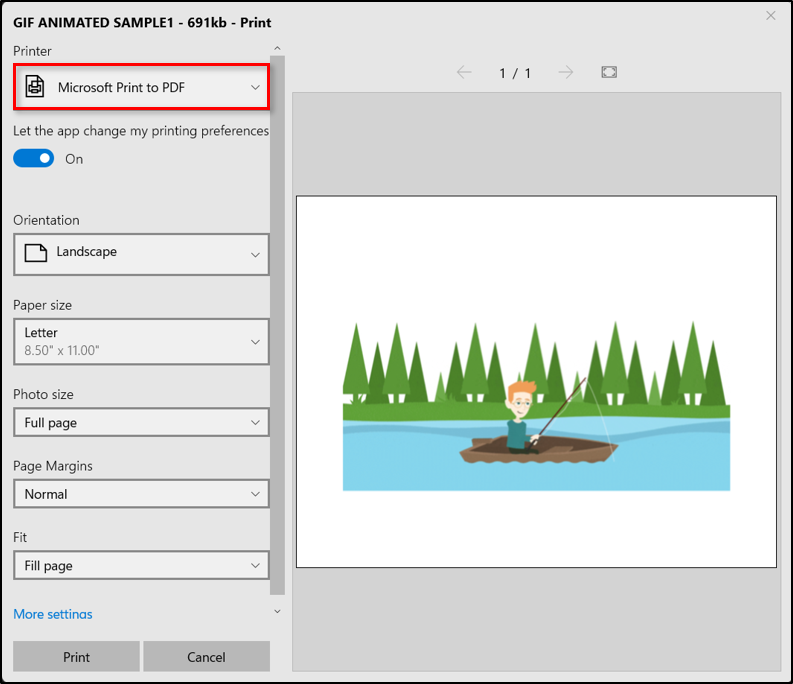
Task: Click the fishing boat preview image
Action: [x=537, y=406]
